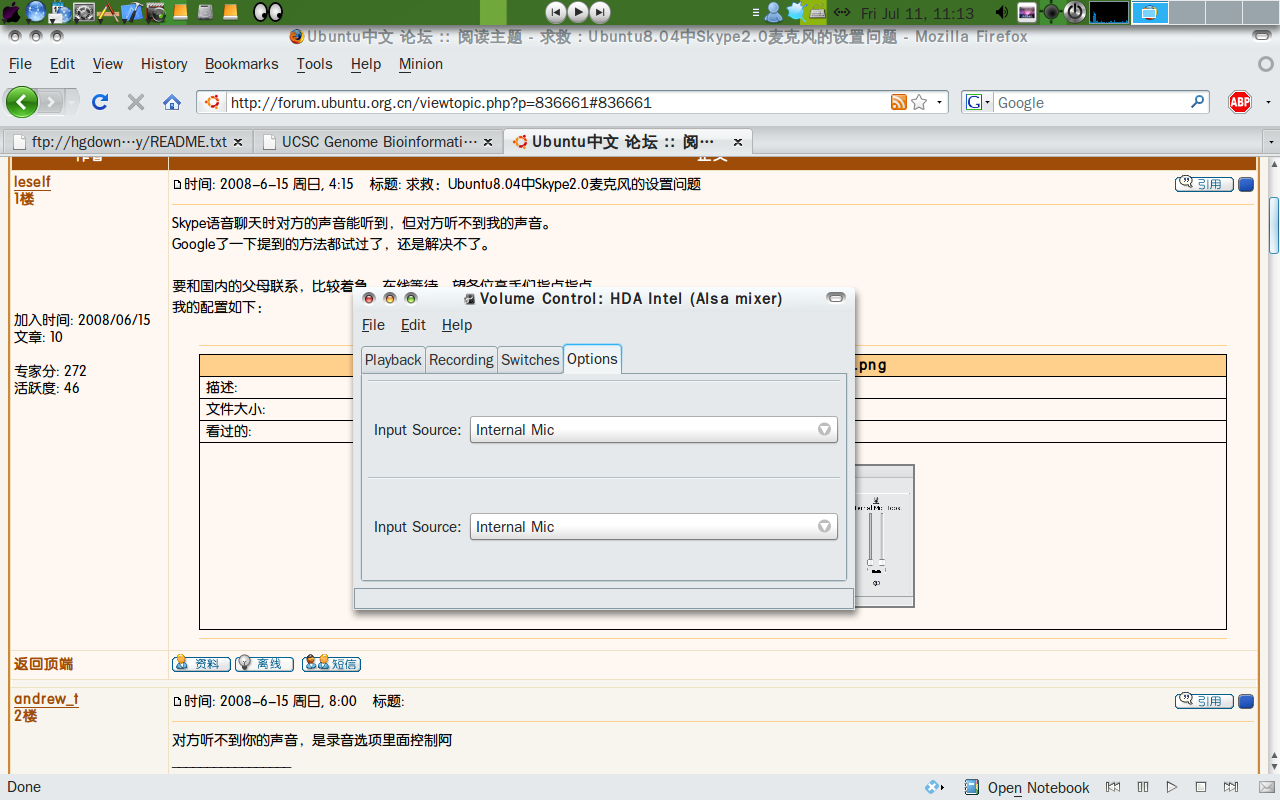Open the search engine selector dropdown
Screen dimensions: 1280x800
978,102
